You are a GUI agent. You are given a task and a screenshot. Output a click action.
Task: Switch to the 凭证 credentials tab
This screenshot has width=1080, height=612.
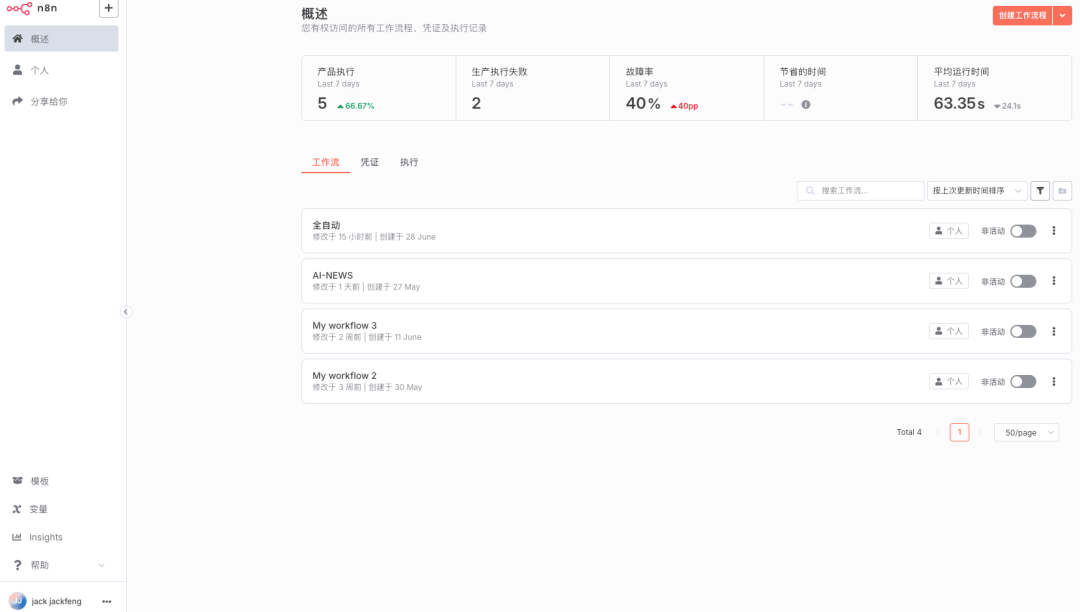(370, 162)
